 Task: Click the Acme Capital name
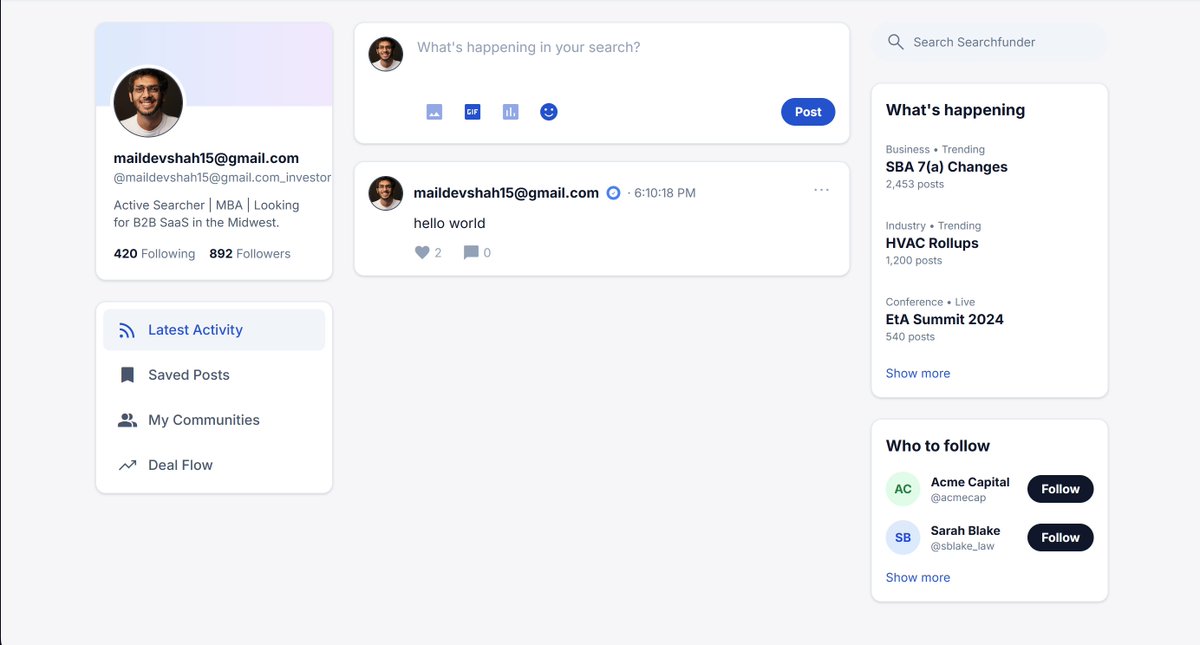point(970,482)
